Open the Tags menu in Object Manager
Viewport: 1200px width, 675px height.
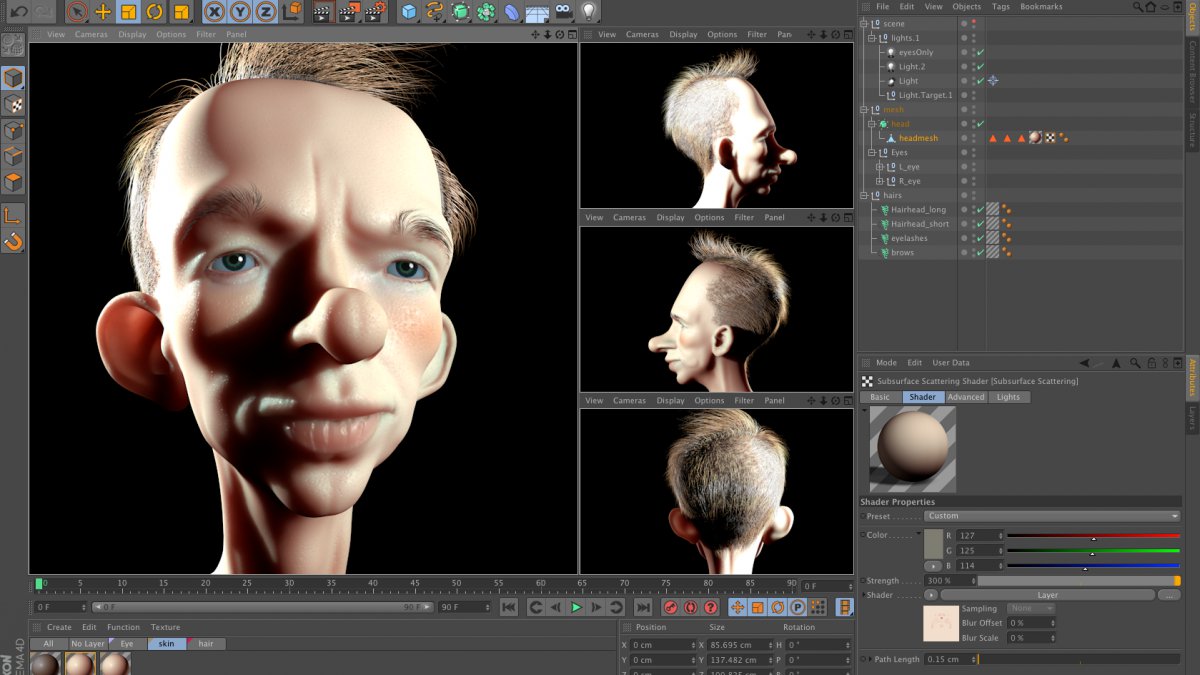pyautogui.click(x=1000, y=7)
